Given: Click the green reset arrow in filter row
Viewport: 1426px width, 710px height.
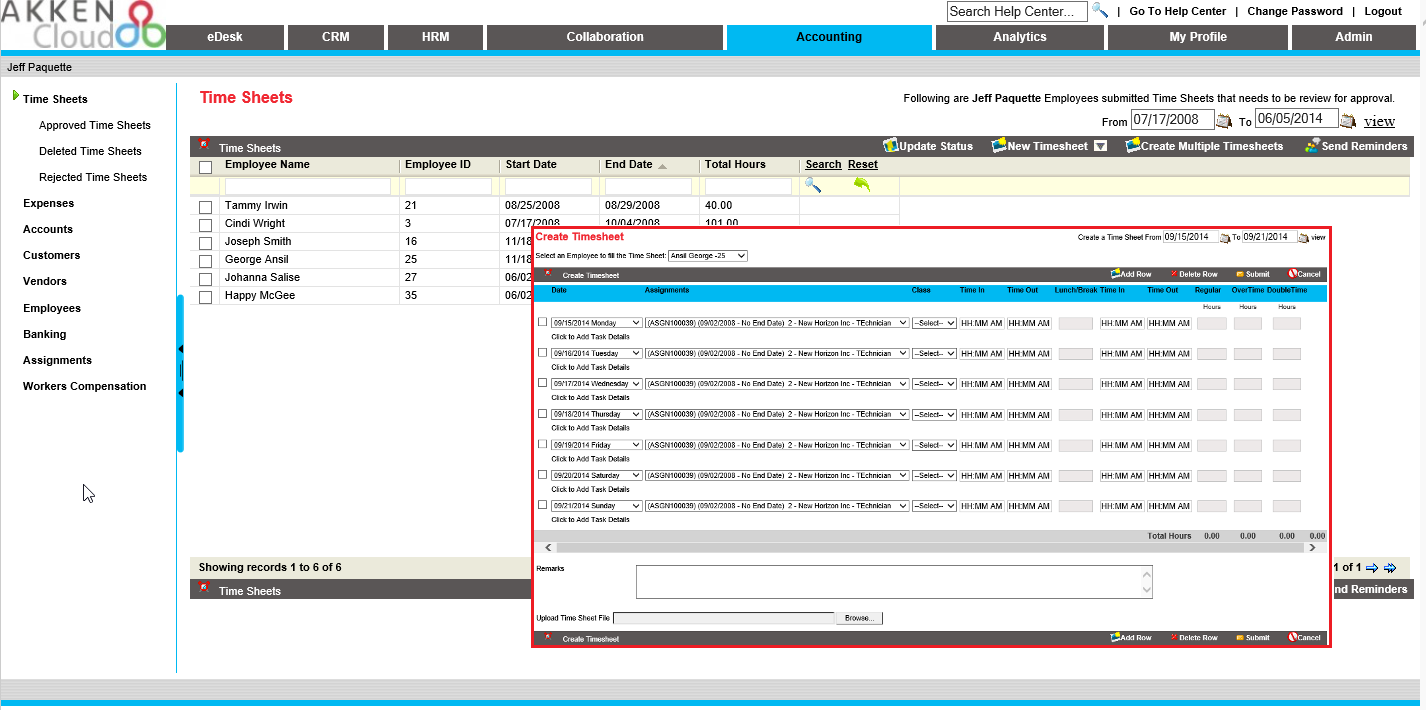Looking at the screenshot, I should point(861,185).
